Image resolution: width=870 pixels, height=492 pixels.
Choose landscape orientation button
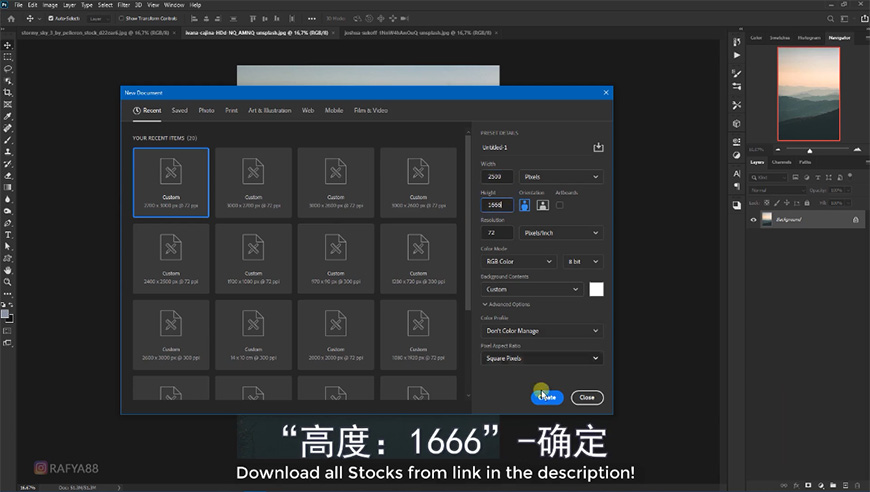click(x=543, y=205)
